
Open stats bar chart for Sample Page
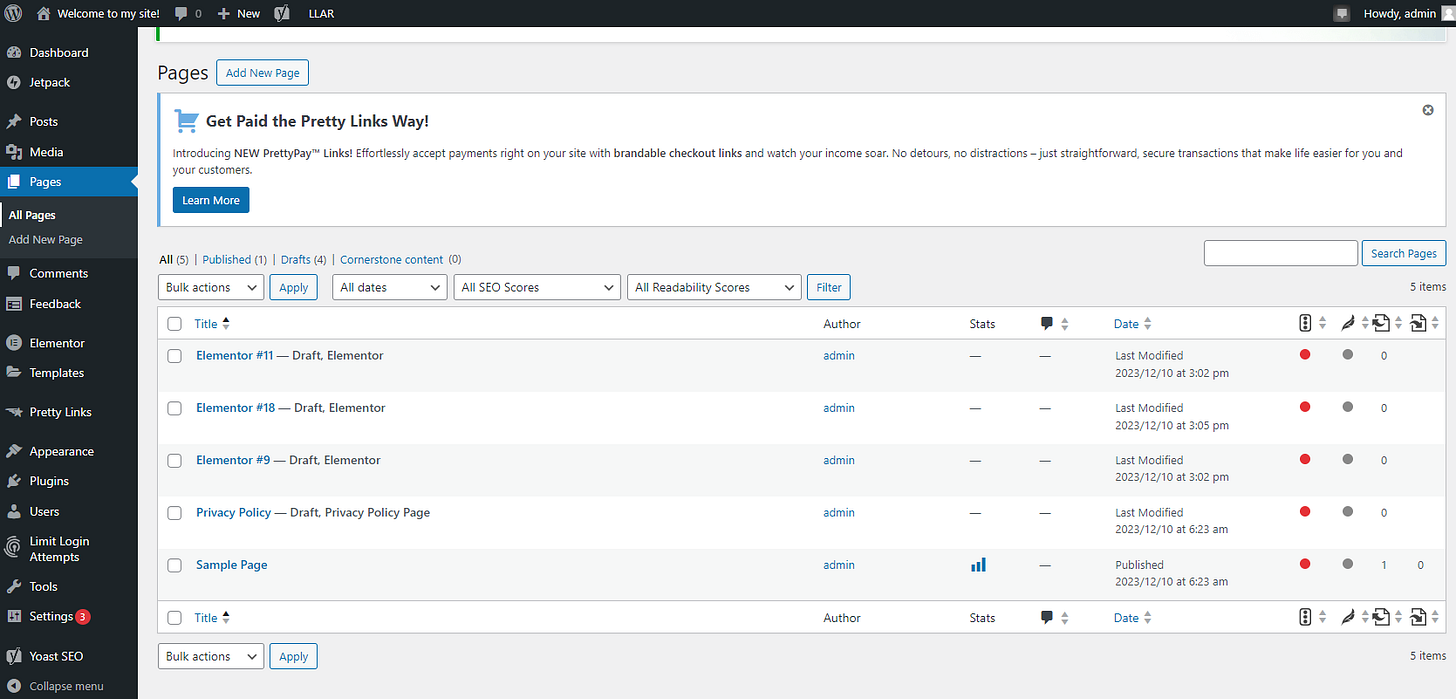point(978,565)
